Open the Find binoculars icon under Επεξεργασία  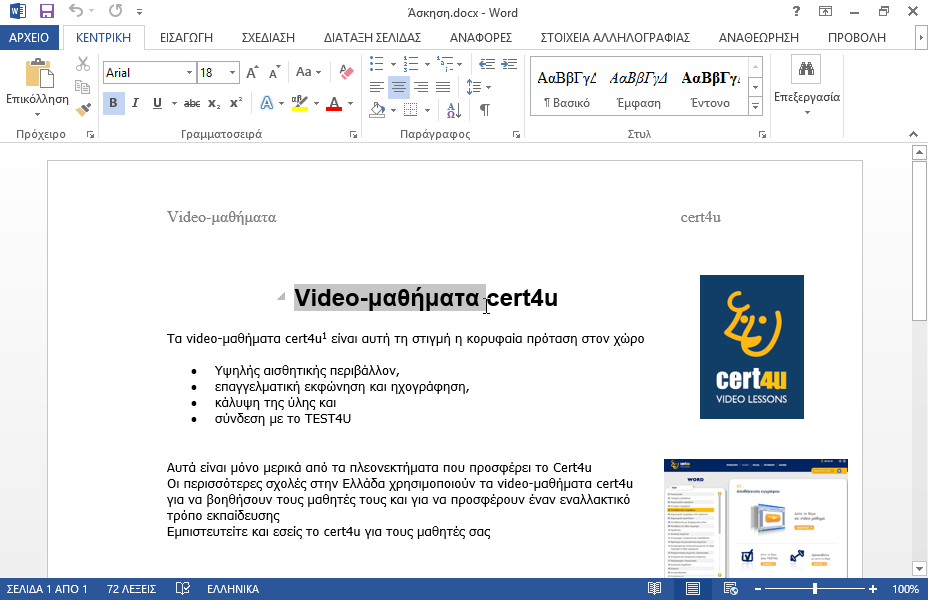click(806, 69)
